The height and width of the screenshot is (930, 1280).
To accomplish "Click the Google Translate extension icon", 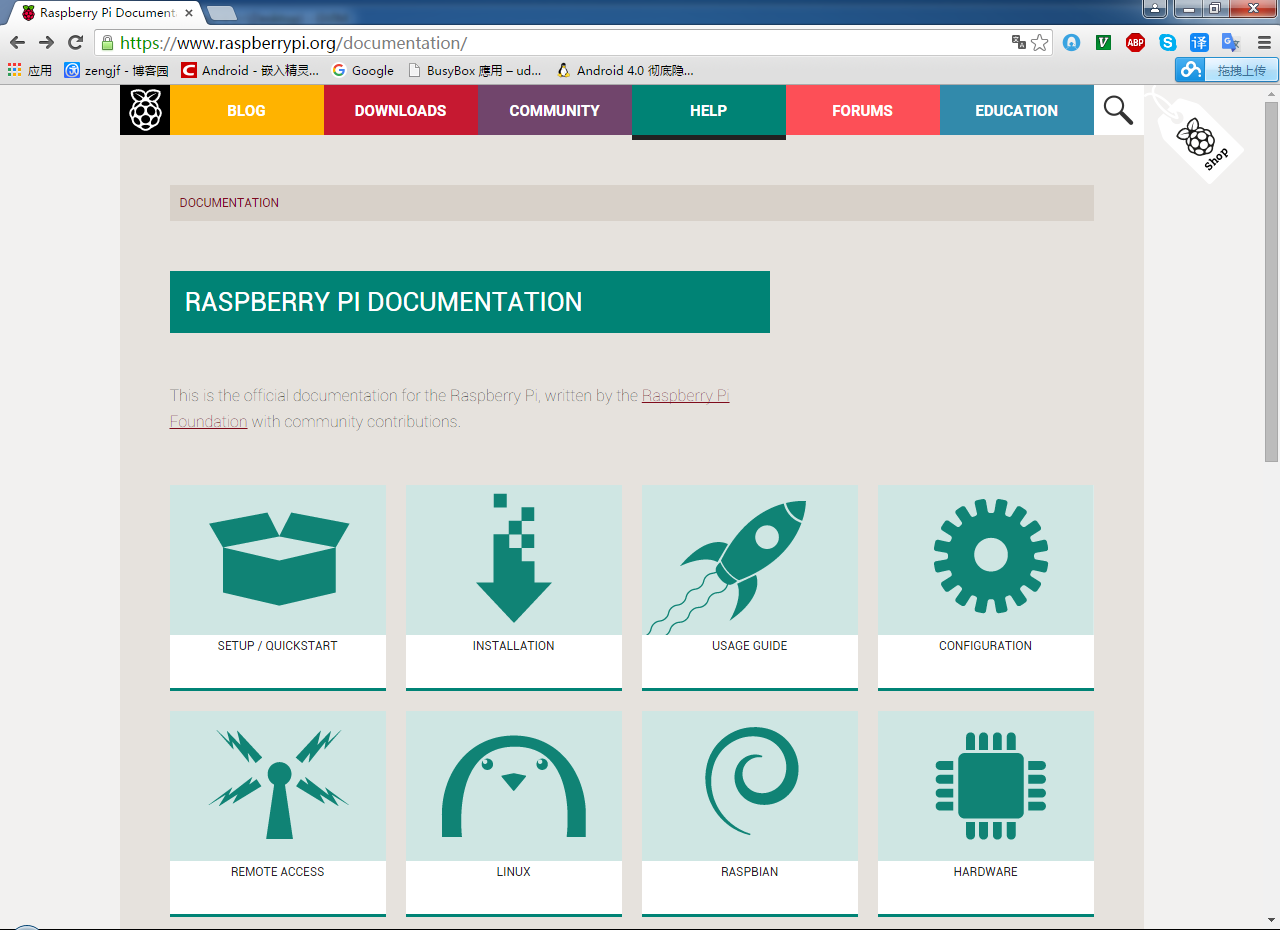I will click(1231, 42).
